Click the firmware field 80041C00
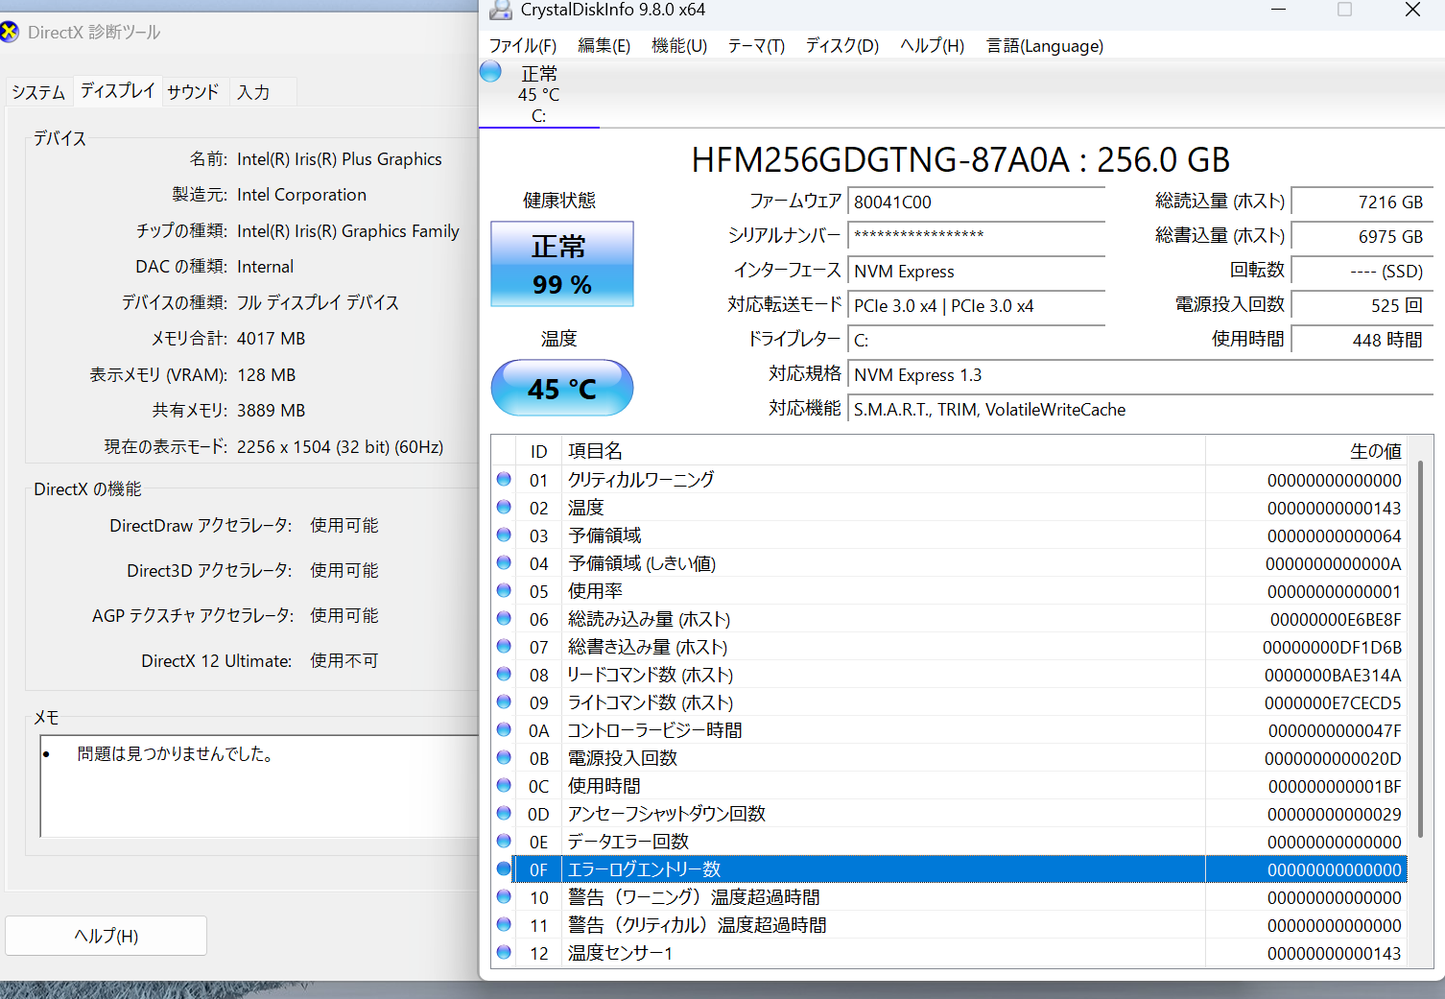1445x999 pixels. 976,202
